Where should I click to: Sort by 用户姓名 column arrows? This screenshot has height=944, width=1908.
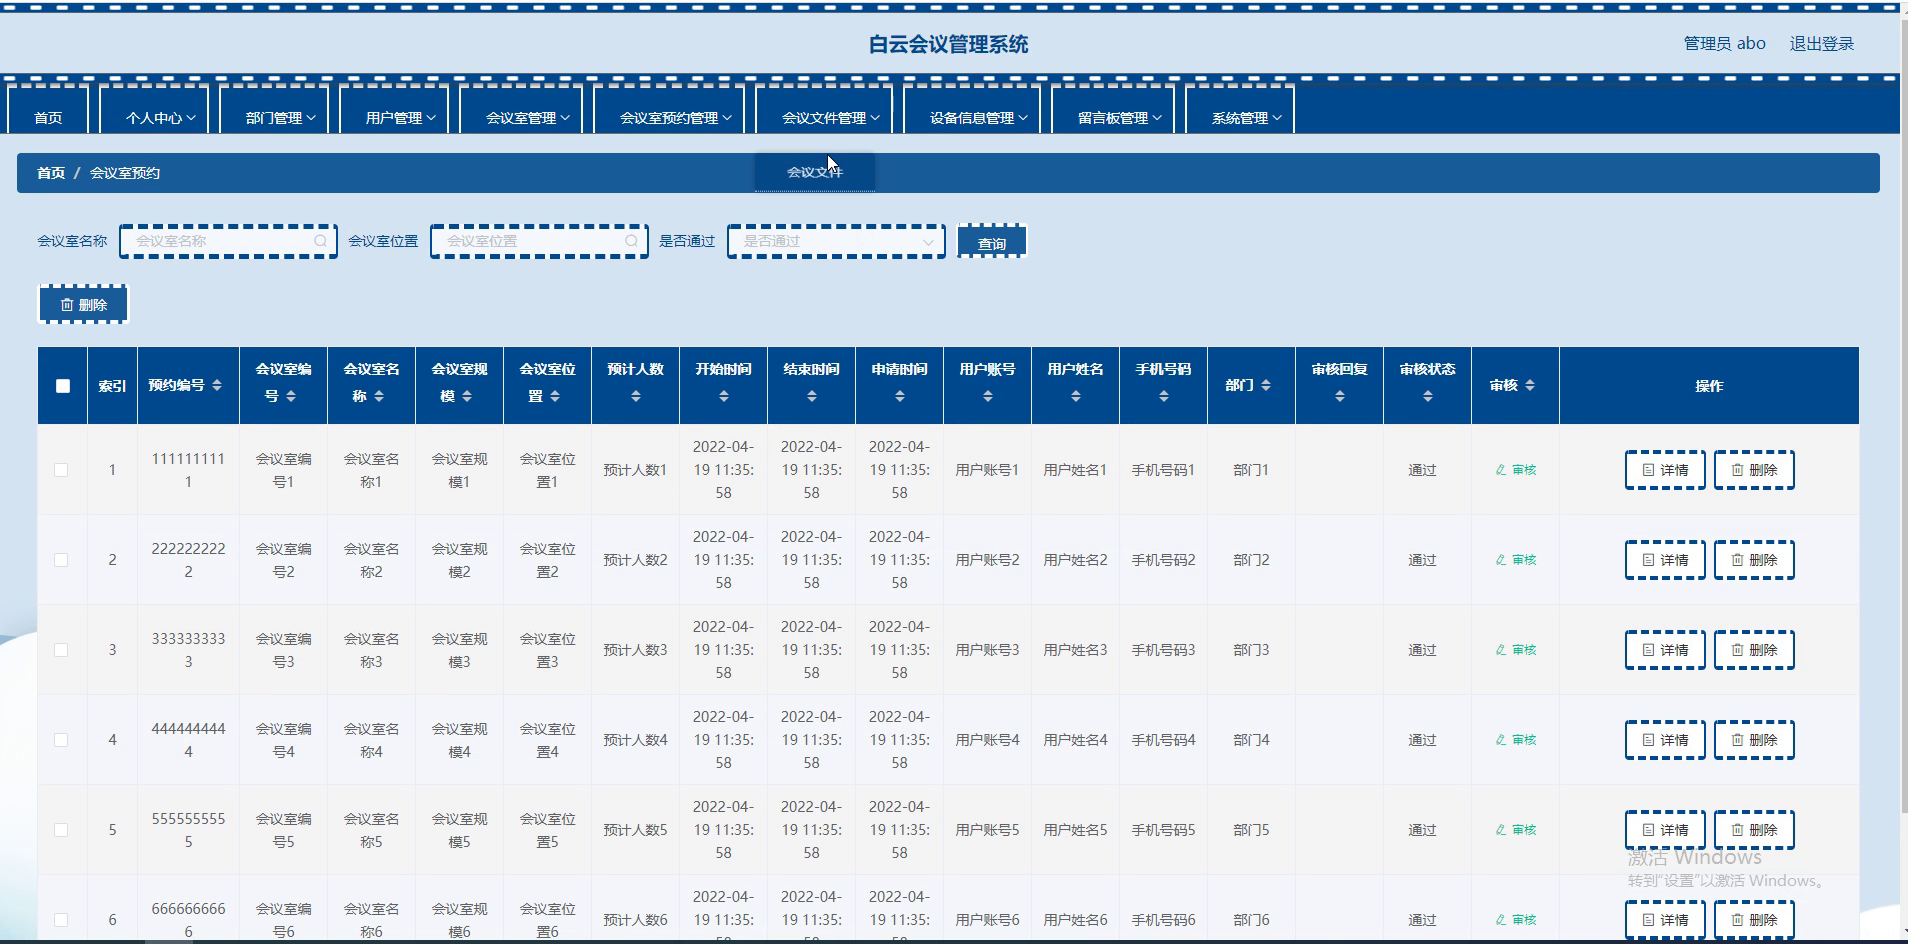(x=1076, y=397)
